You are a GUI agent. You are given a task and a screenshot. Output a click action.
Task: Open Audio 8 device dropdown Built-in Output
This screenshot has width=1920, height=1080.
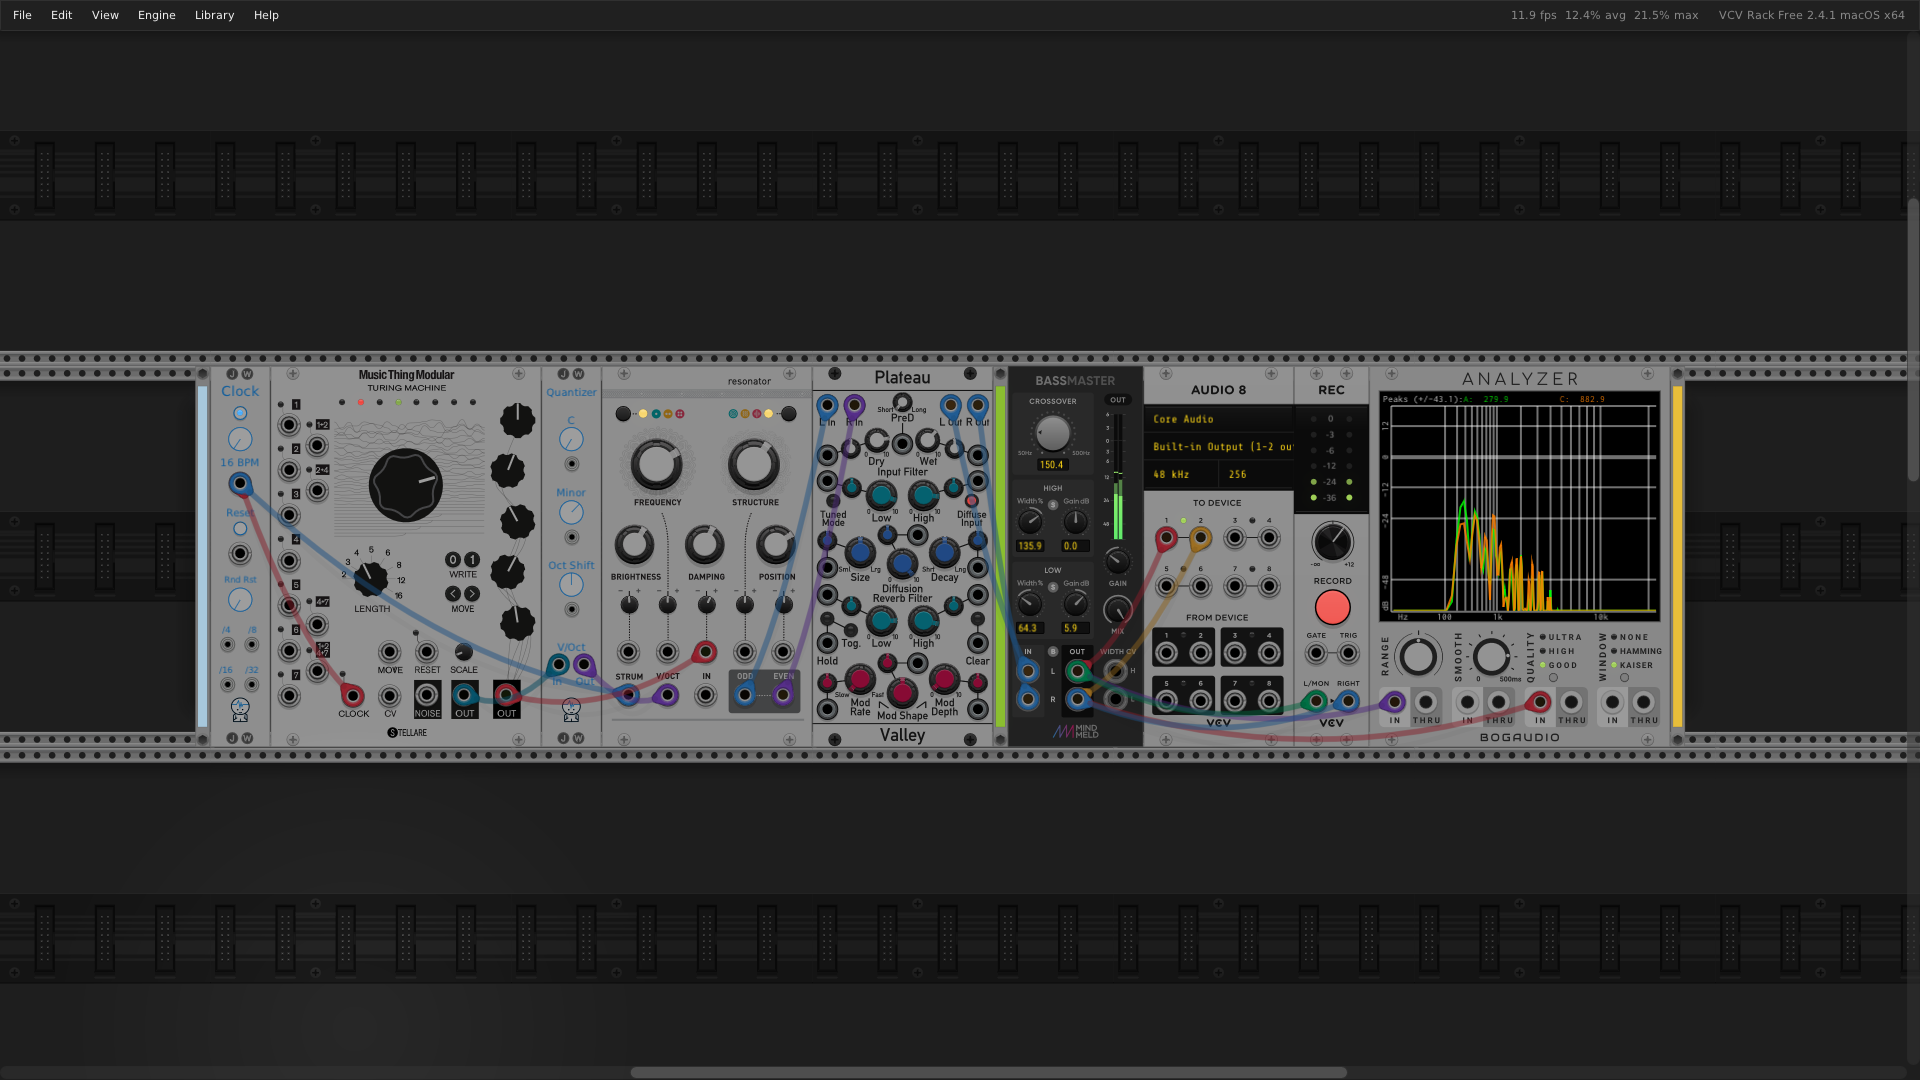1220,447
